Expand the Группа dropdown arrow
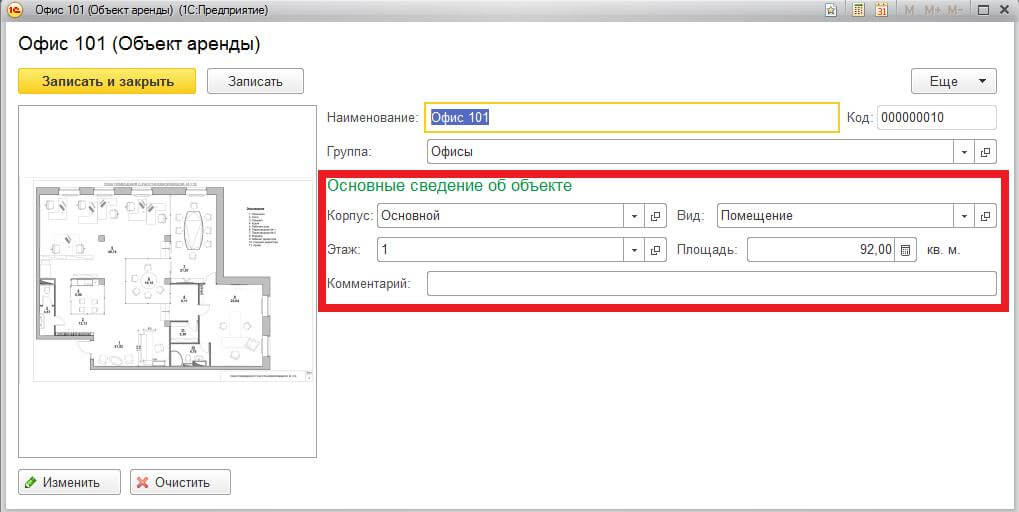 (x=964, y=152)
